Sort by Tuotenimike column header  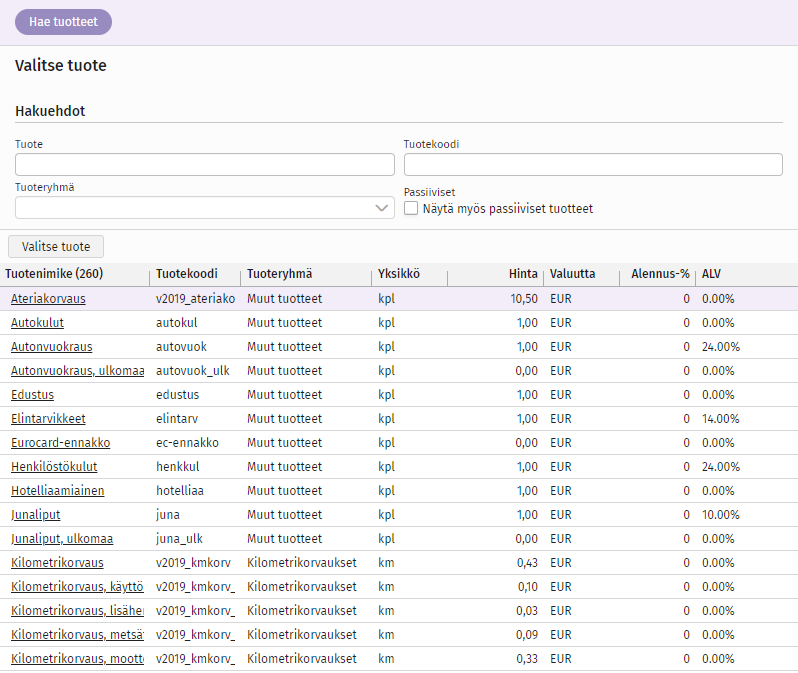click(x=54, y=274)
